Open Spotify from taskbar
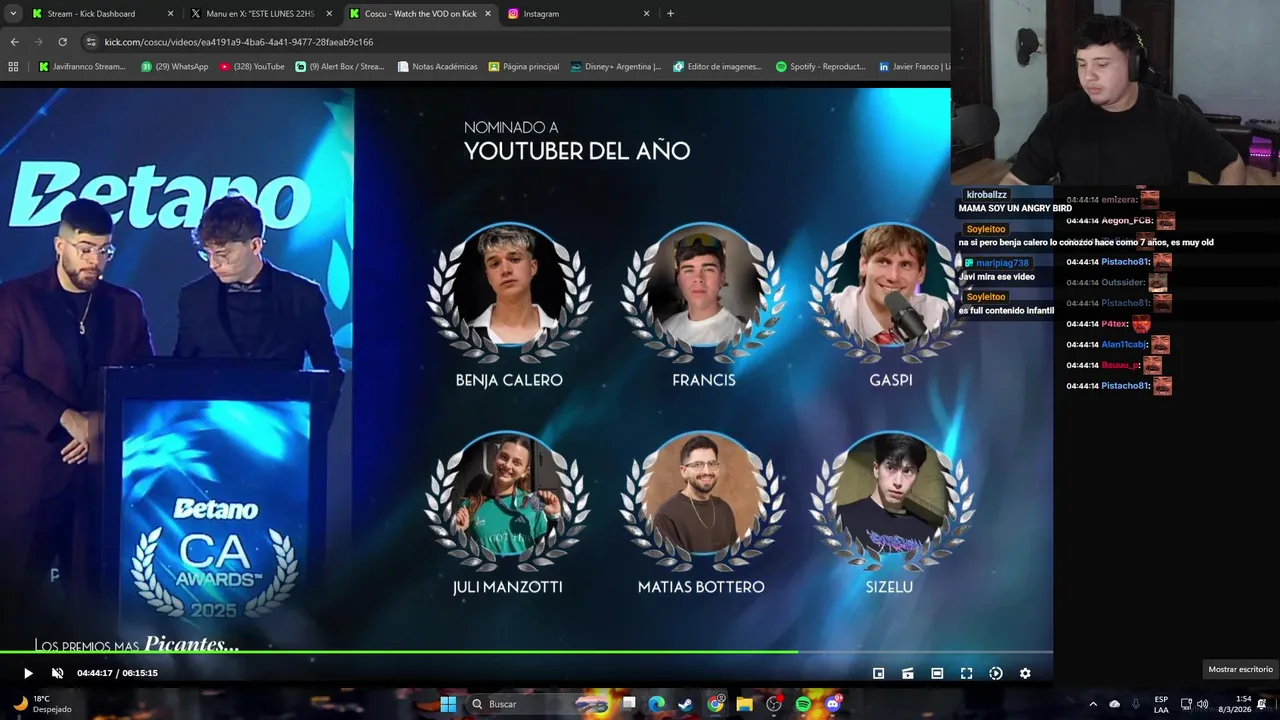The height and width of the screenshot is (720, 1280). tap(803, 704)
